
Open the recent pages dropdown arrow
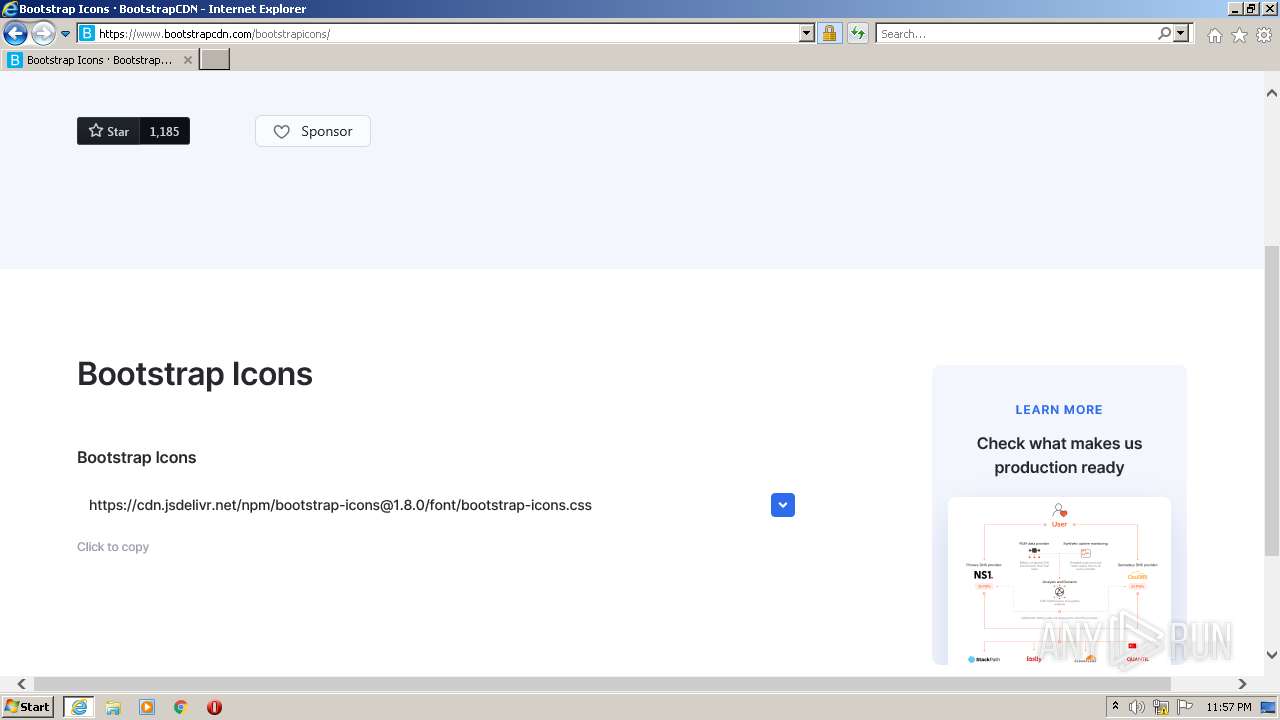[x=66, y=34]
